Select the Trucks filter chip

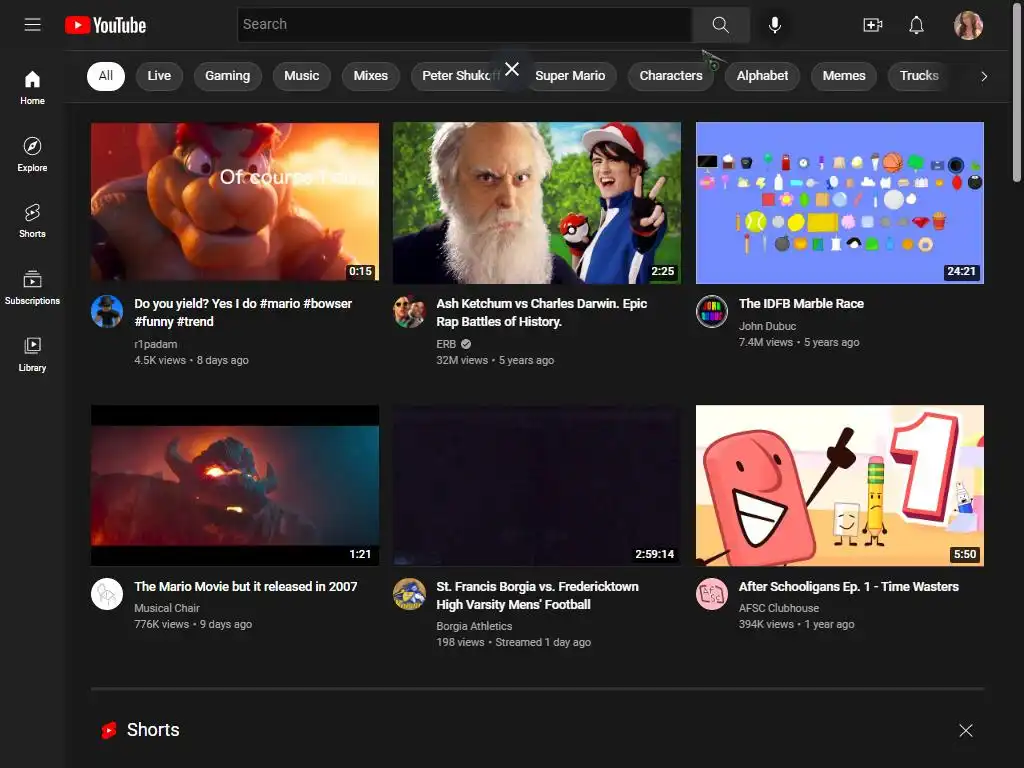coord(919,76)
